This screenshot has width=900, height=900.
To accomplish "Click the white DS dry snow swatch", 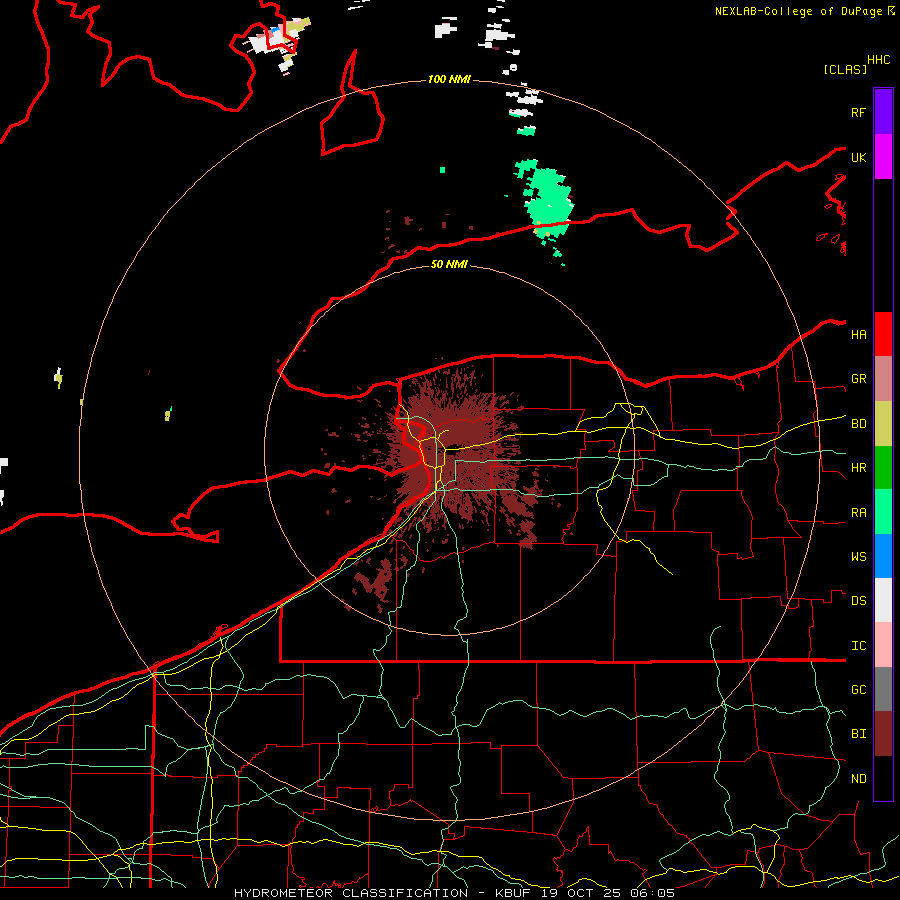I will [x=883, y=600].
